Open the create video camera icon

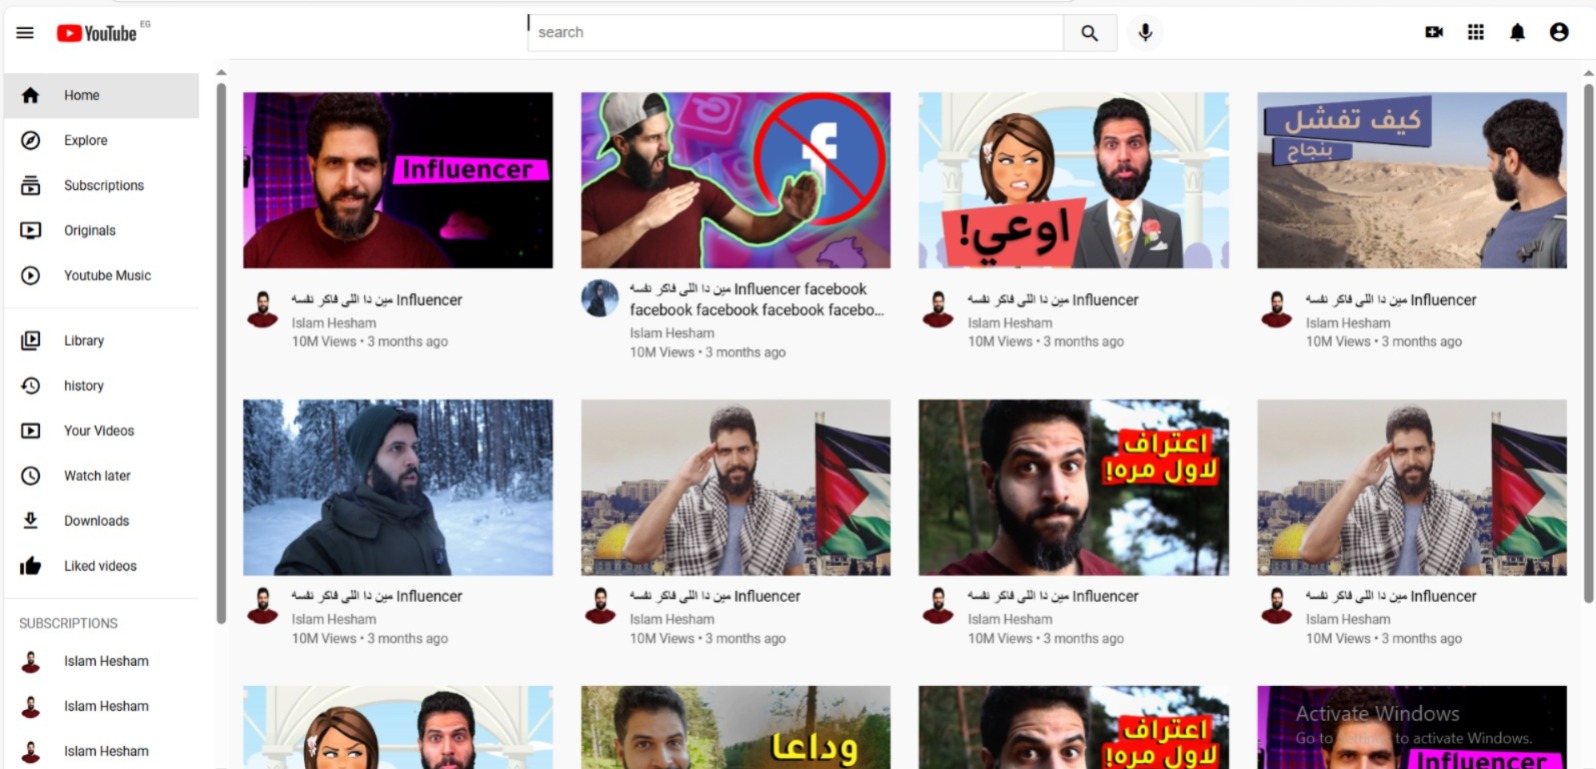(x=1433, y=32)
